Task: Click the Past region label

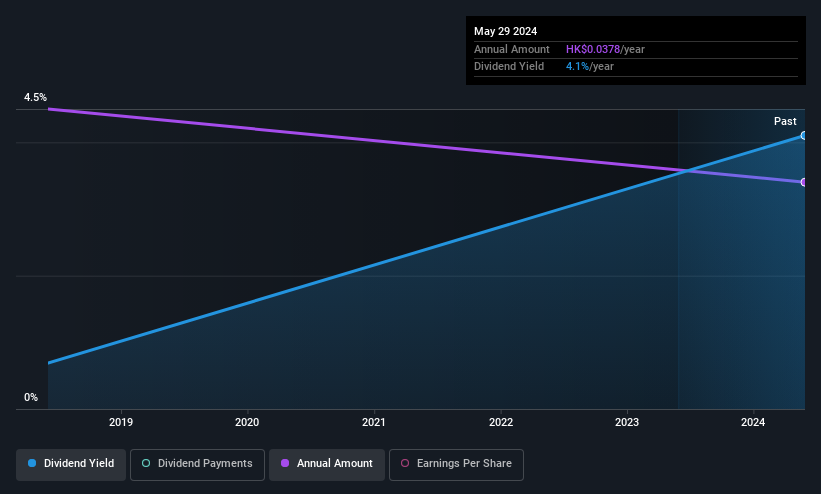Action: (785, 122)
